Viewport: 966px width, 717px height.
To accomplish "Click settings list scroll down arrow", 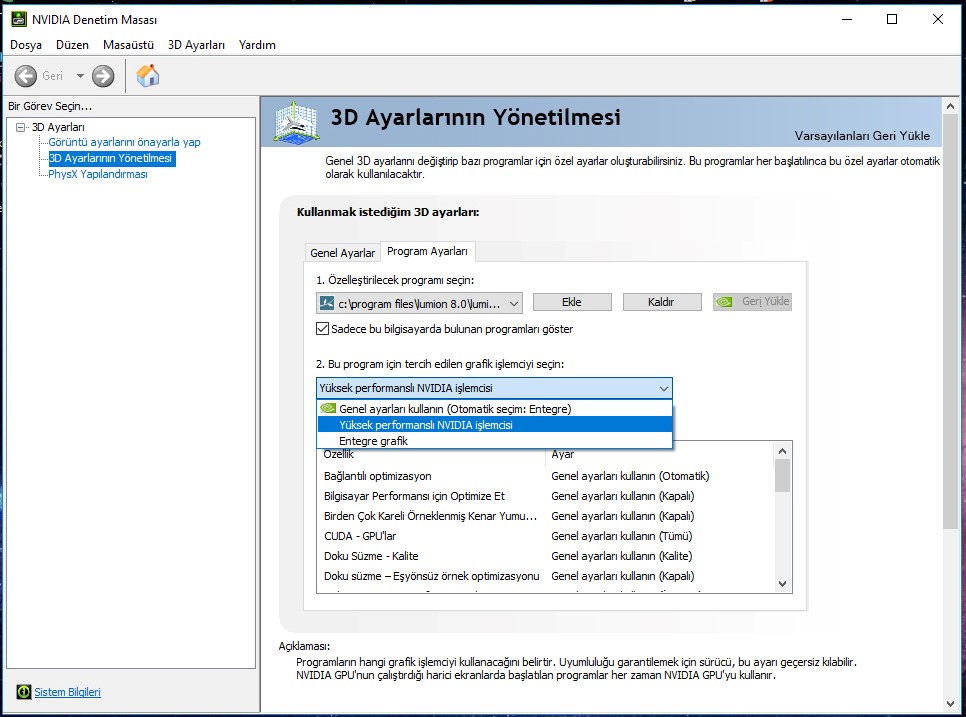I will click(782, 584).
